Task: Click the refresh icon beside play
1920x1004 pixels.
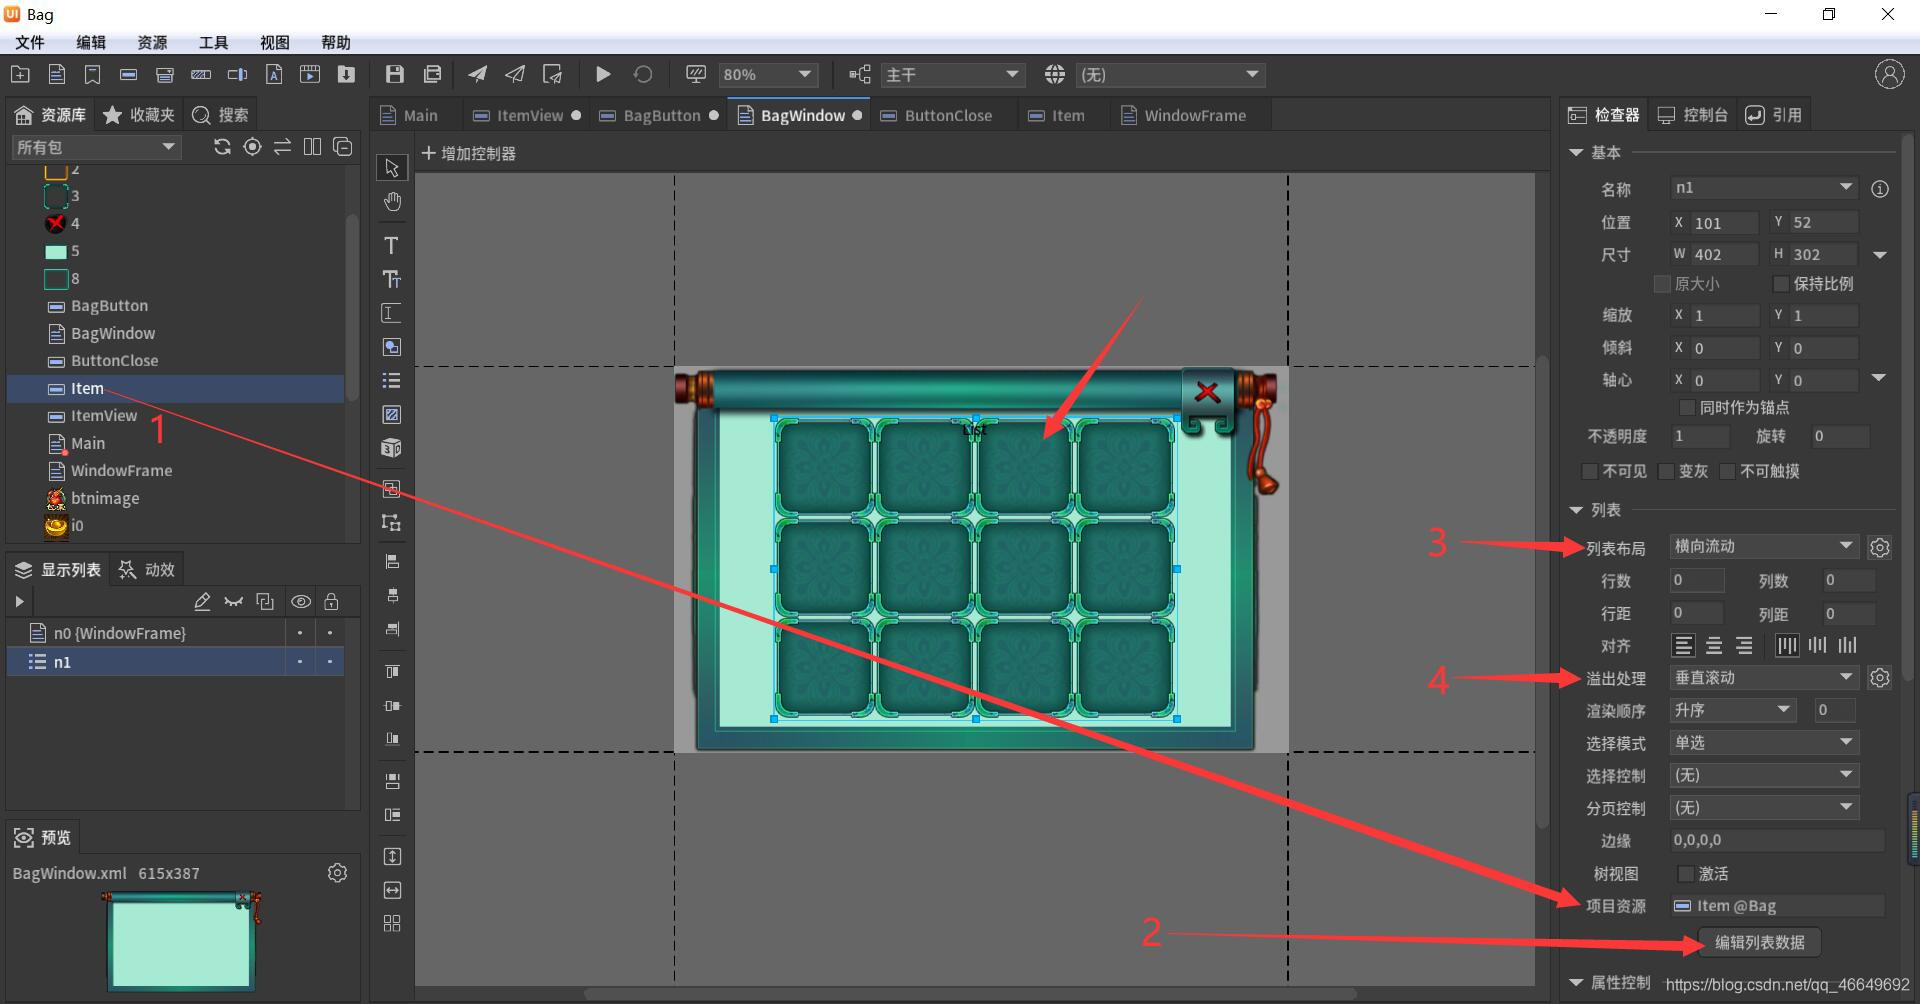Action: tap(643, 75)
